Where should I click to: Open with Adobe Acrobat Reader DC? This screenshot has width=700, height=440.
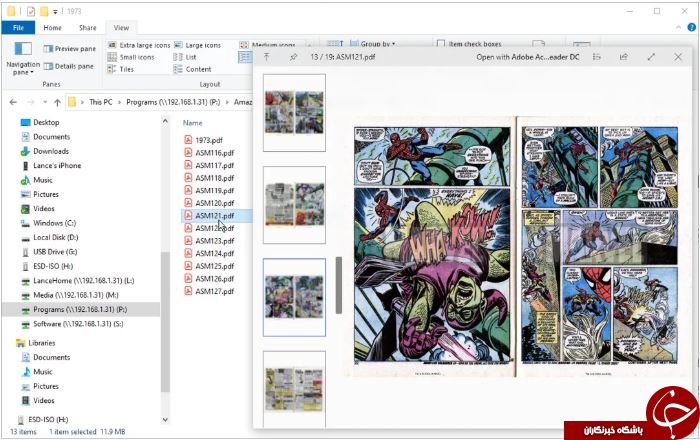[x=528, y=57]
